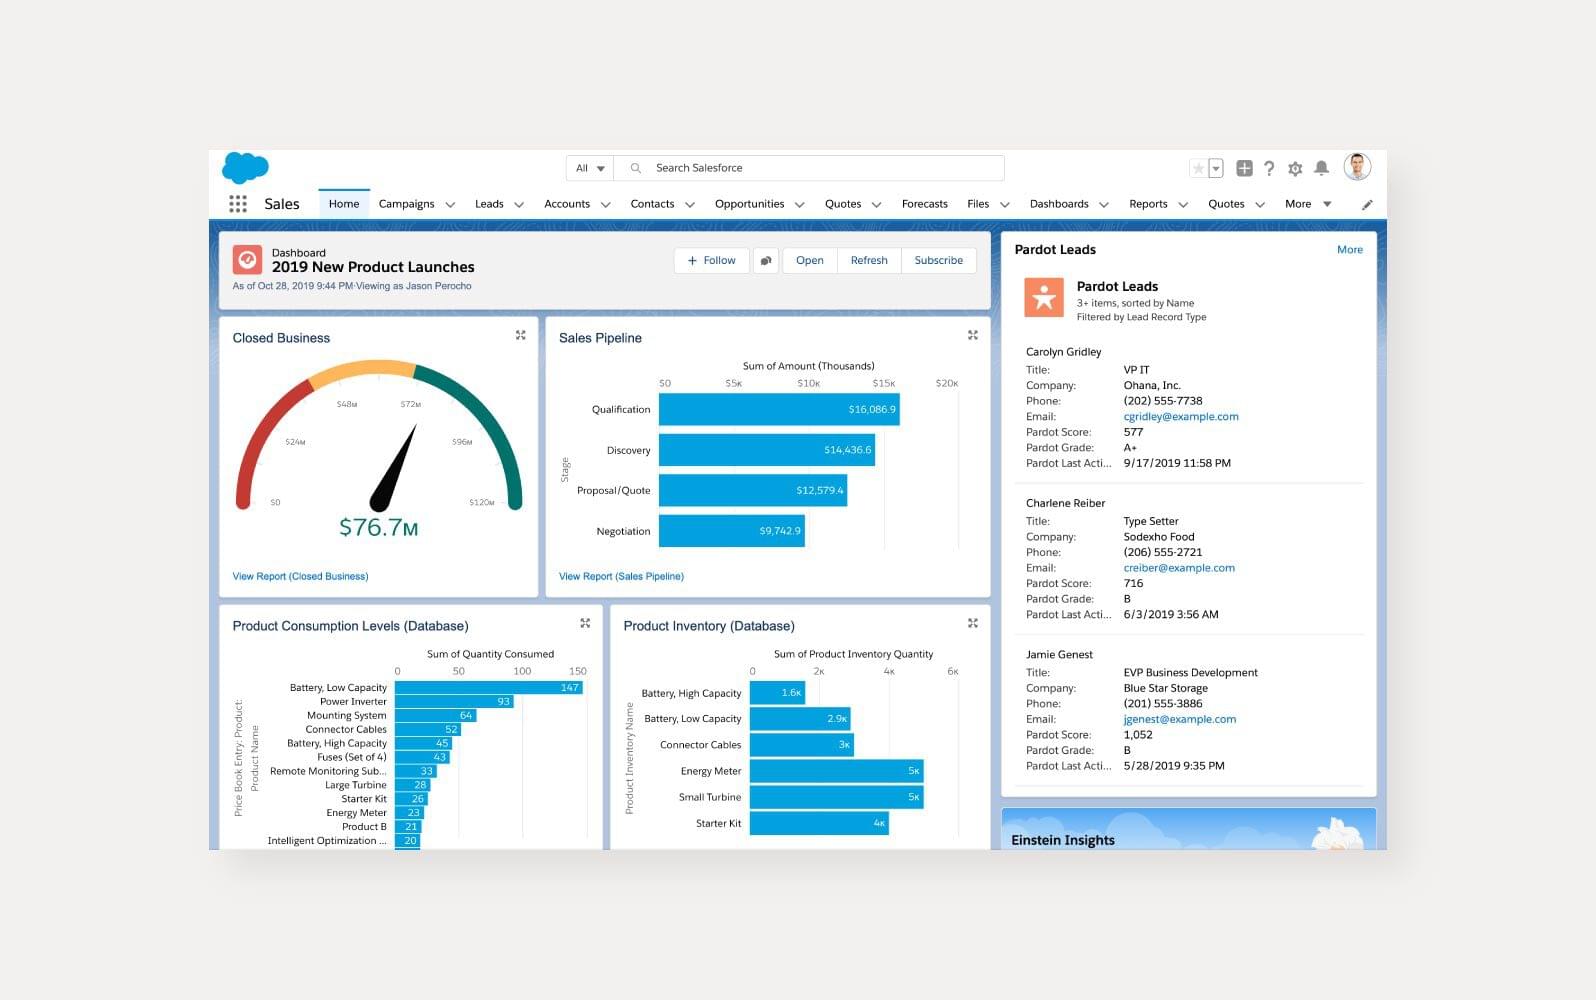
Task: Expand the Reports tab chevron
Action: pyautogui.click(x=1183, y=205)
